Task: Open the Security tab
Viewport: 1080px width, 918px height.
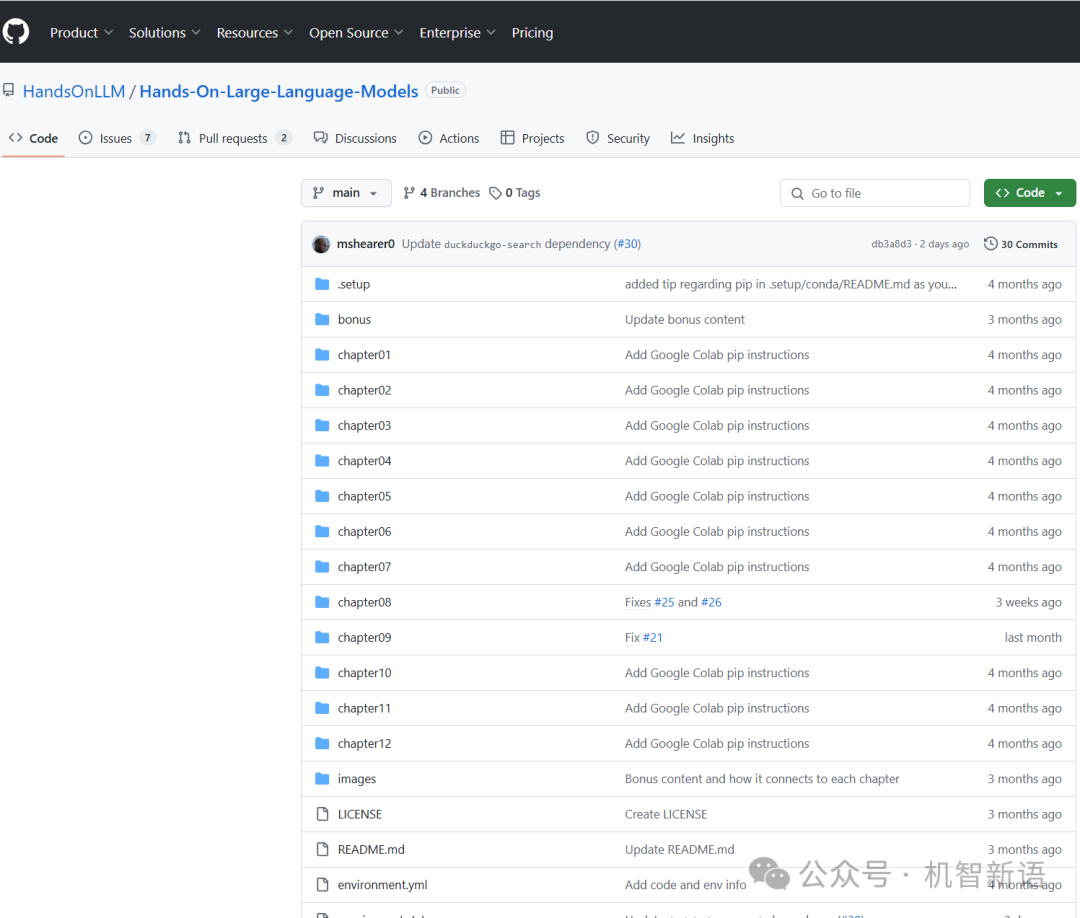Action: pyautogui.click(x=618, y=138)
